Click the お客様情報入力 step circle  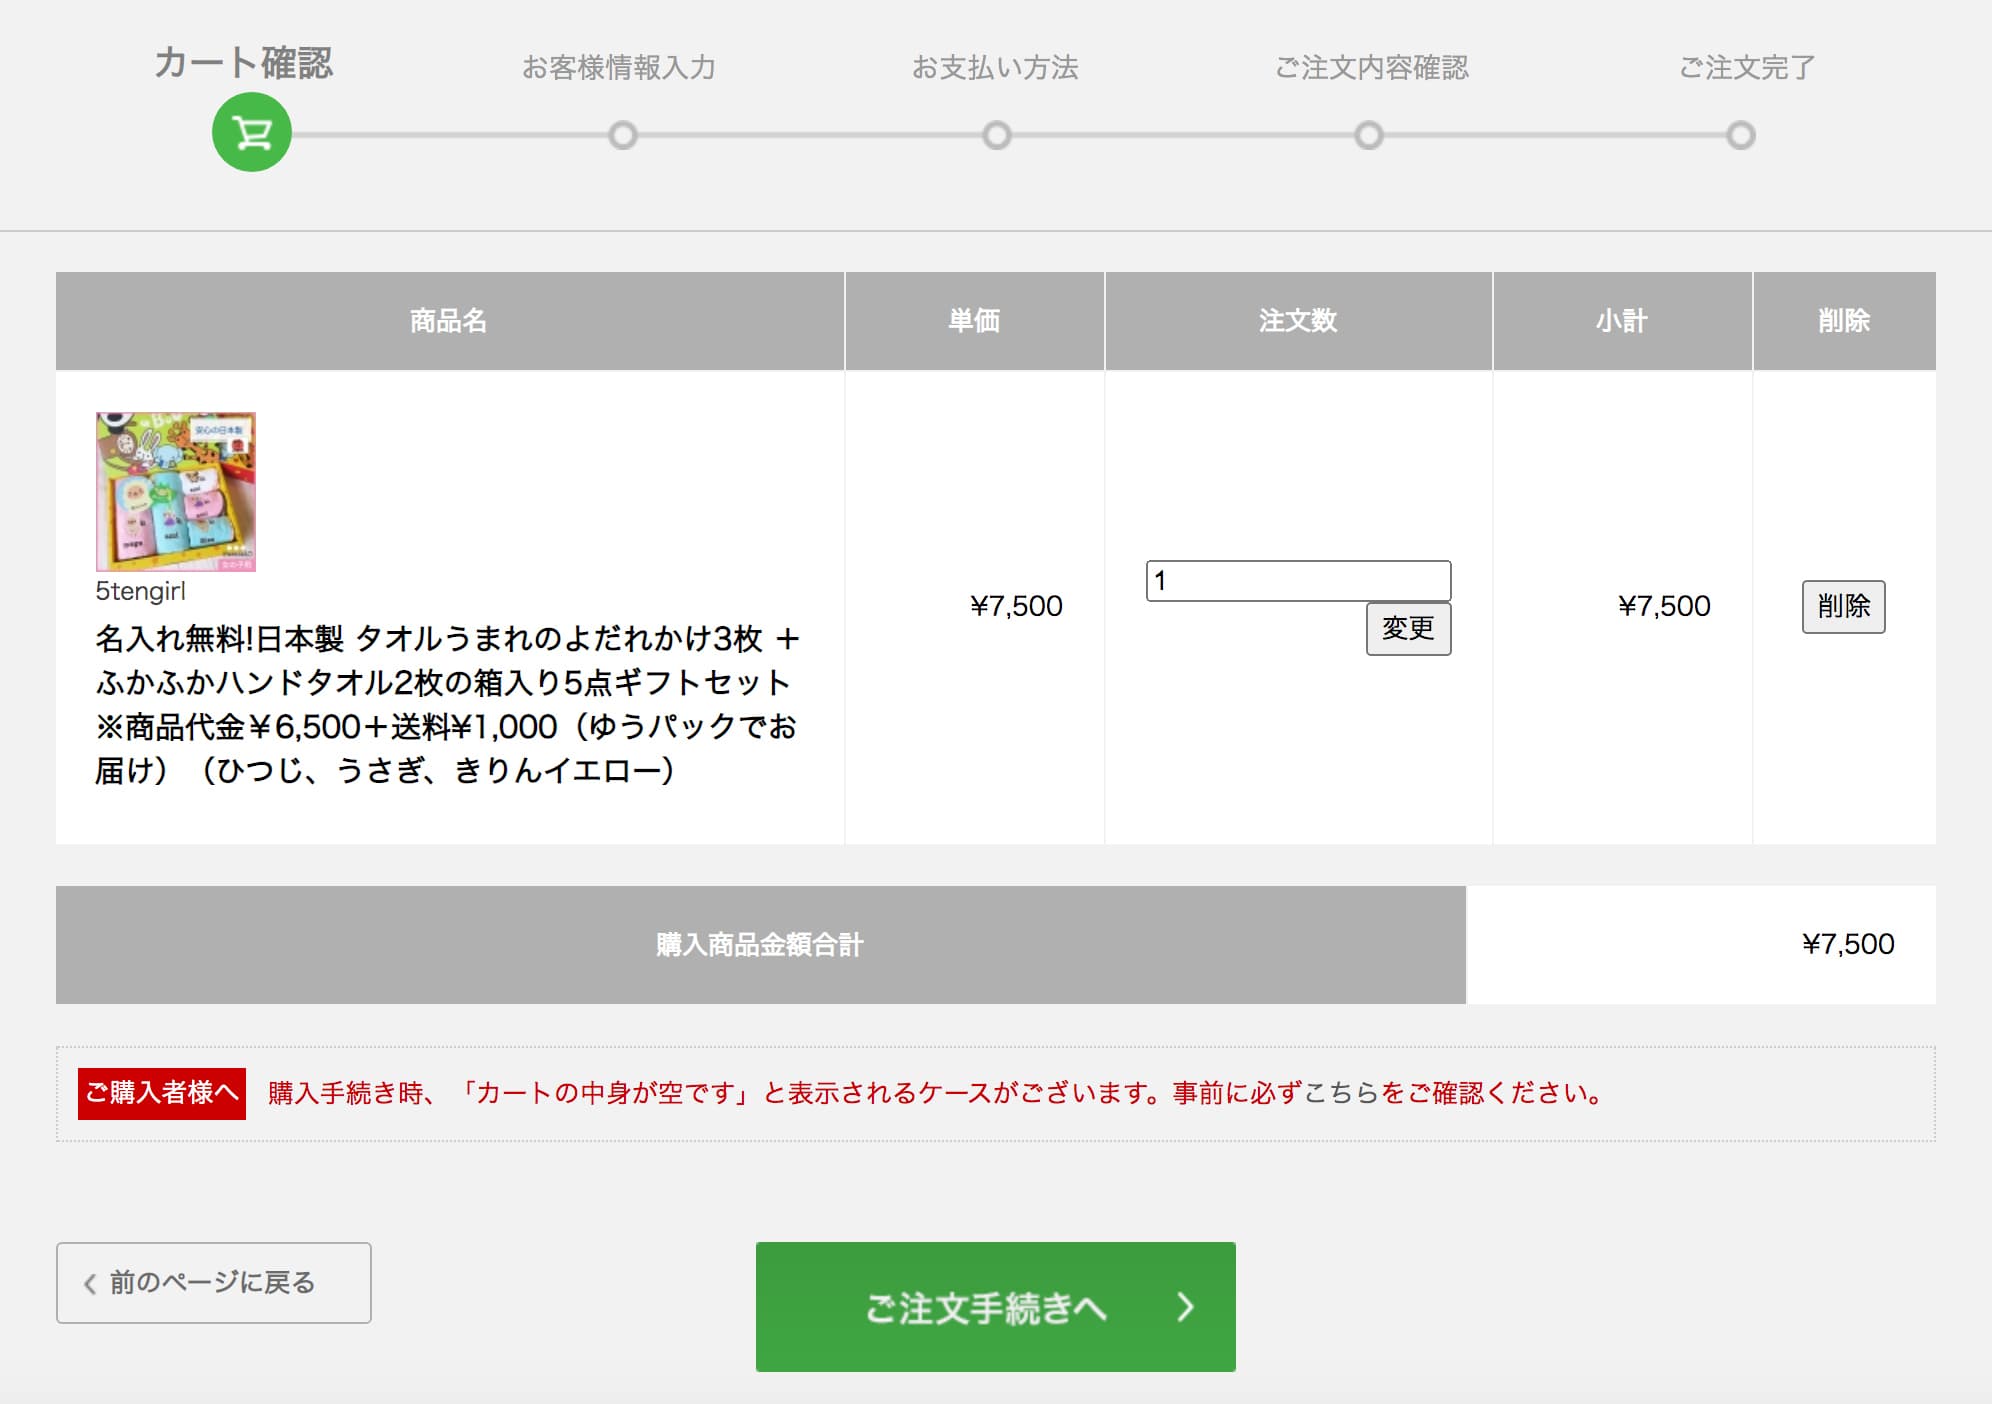point(622,135)
